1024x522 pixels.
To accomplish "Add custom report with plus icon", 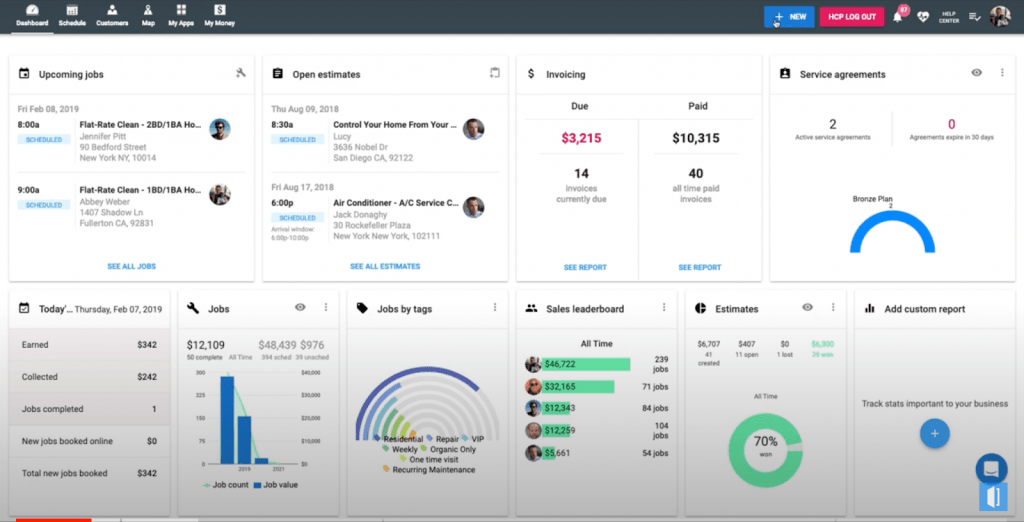I will tap(935, 434).
